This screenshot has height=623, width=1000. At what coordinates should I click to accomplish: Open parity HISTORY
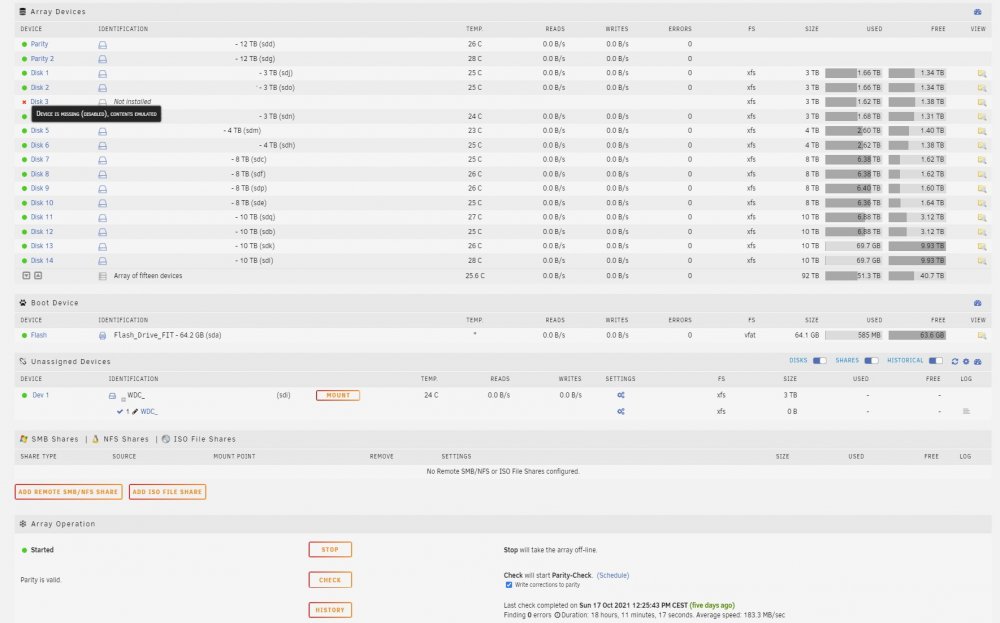click(330, 610)
